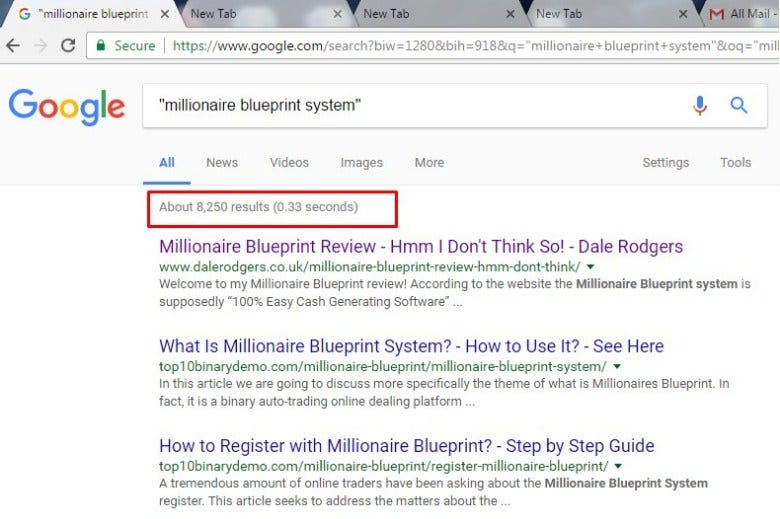Viewport: 780px width, 519px height.
Task: Click Google favicon on the active tab
Action: tap(24, 14)
